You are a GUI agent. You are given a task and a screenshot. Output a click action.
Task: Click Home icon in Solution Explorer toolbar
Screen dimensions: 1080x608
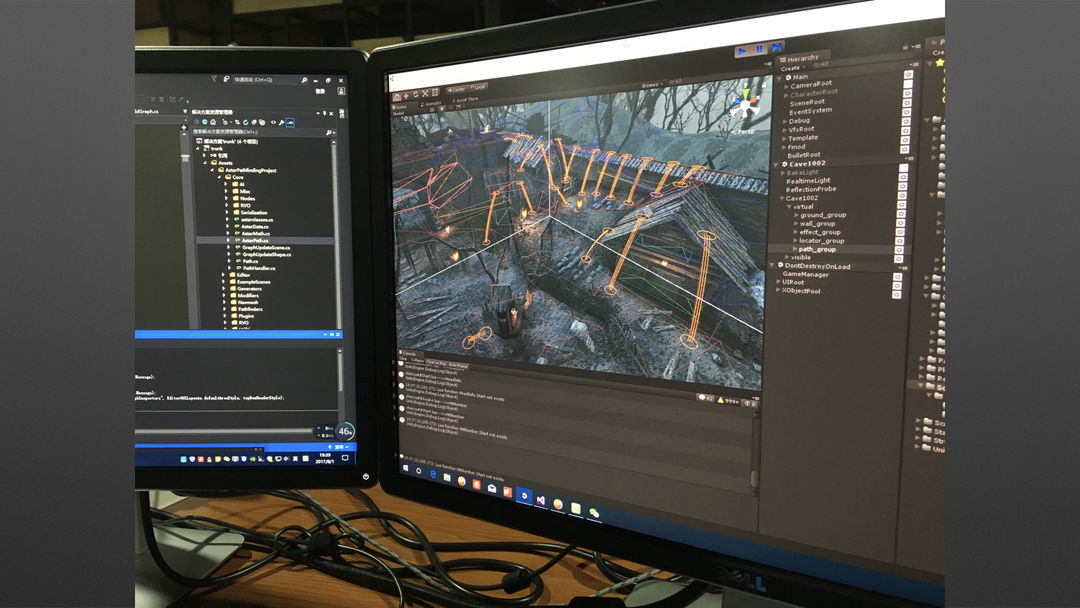click(x=213, y=122)
